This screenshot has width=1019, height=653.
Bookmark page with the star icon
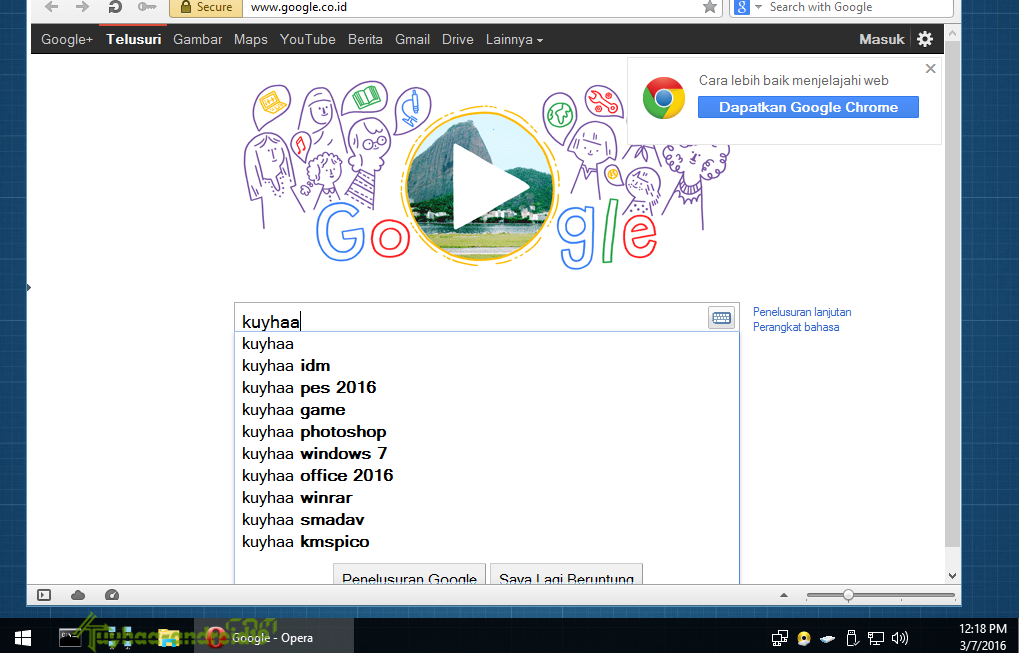coord(710,7)
